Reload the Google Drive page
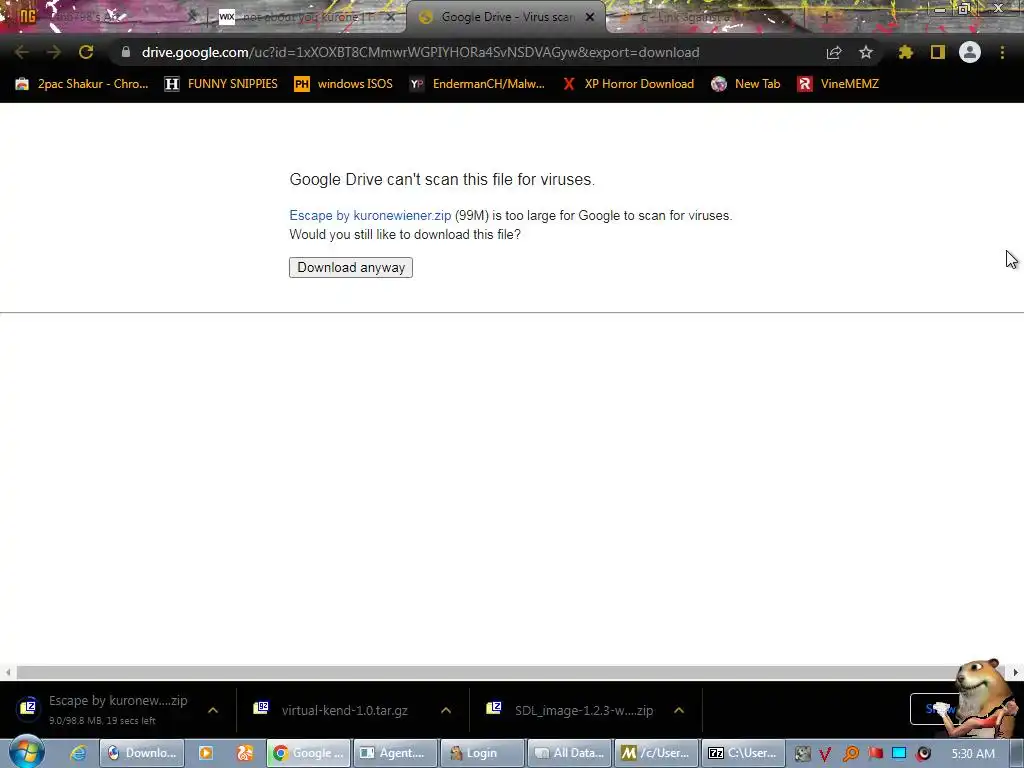The height and width of the screenshot is (768, 1024). coord(86,52)
